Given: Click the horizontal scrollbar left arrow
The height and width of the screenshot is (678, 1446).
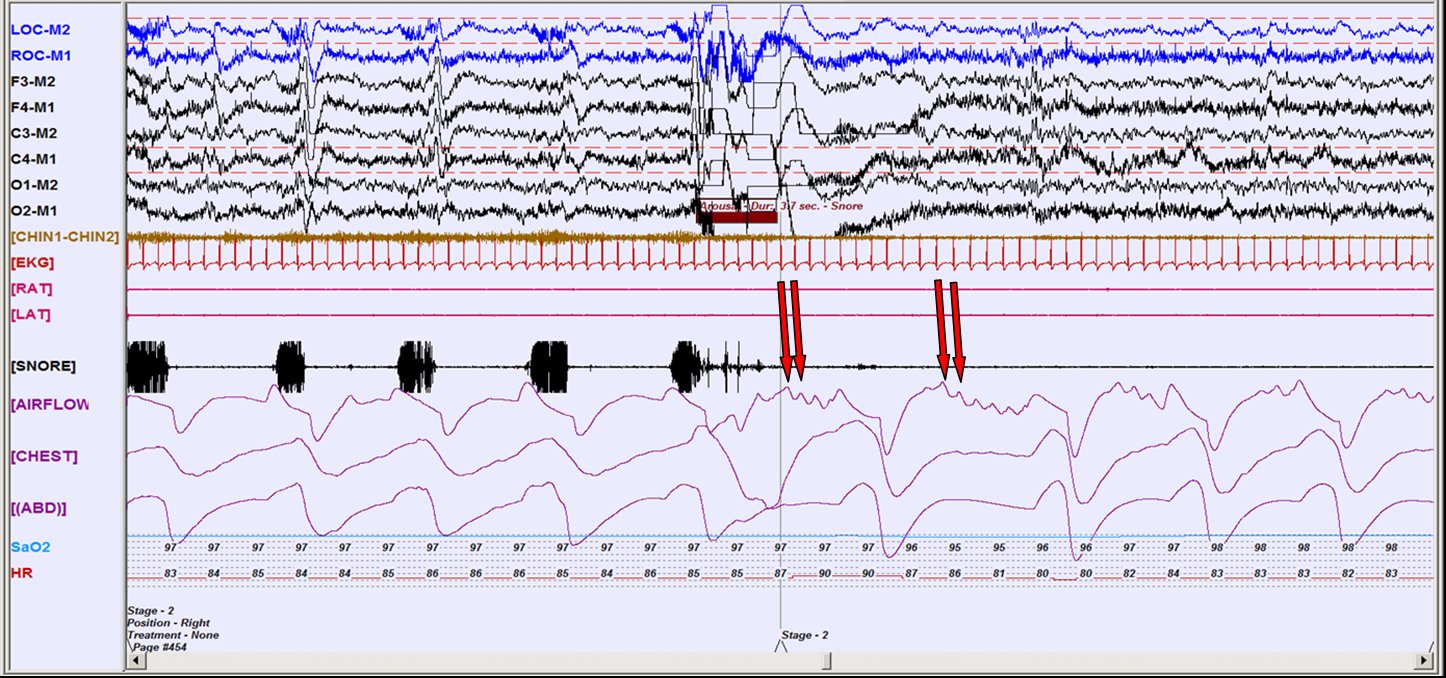Looking at the screenshot, I should (x=135, y=660).
